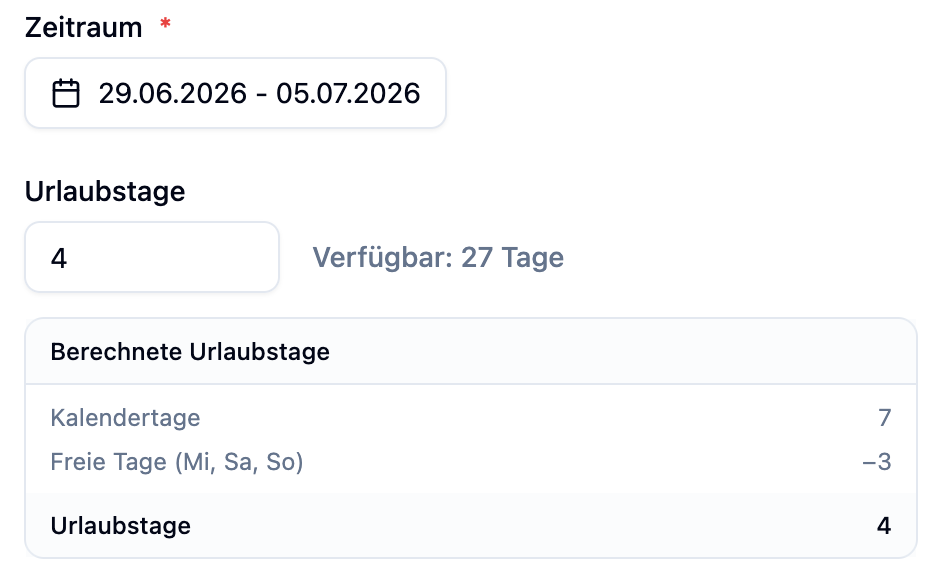Click the Berechnete Urlaubstage header
The height and width of the screenshot is (584, 940).
click(x=190, y=352)
